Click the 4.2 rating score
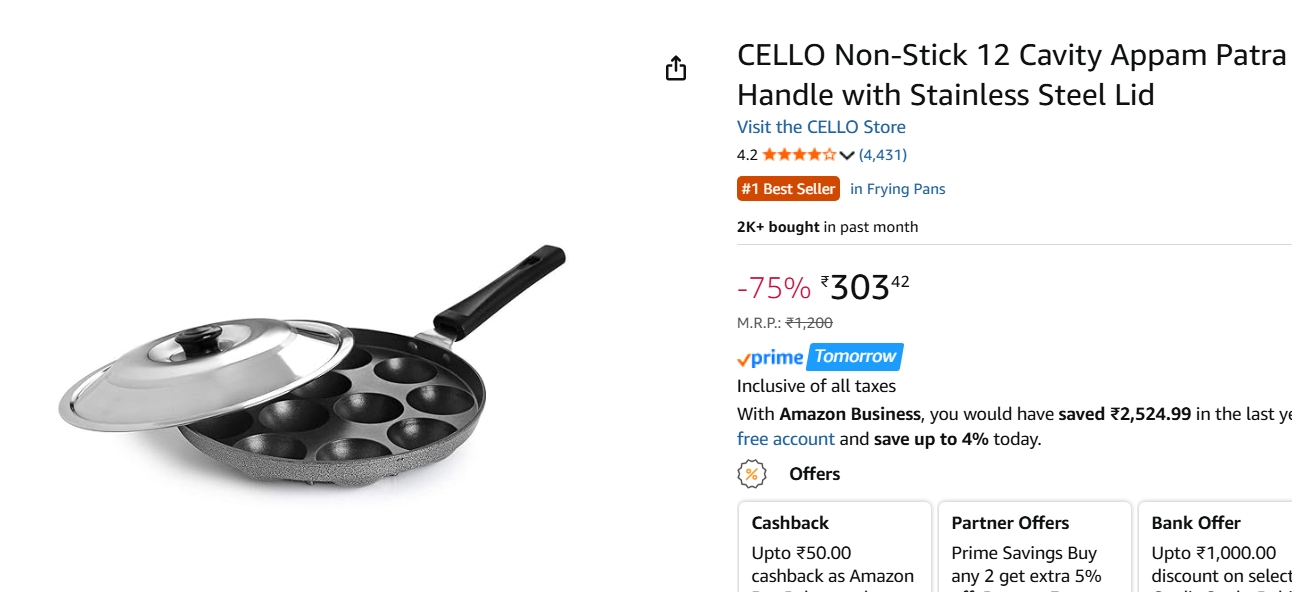1292x592 pixels. (x=744, y=154)
